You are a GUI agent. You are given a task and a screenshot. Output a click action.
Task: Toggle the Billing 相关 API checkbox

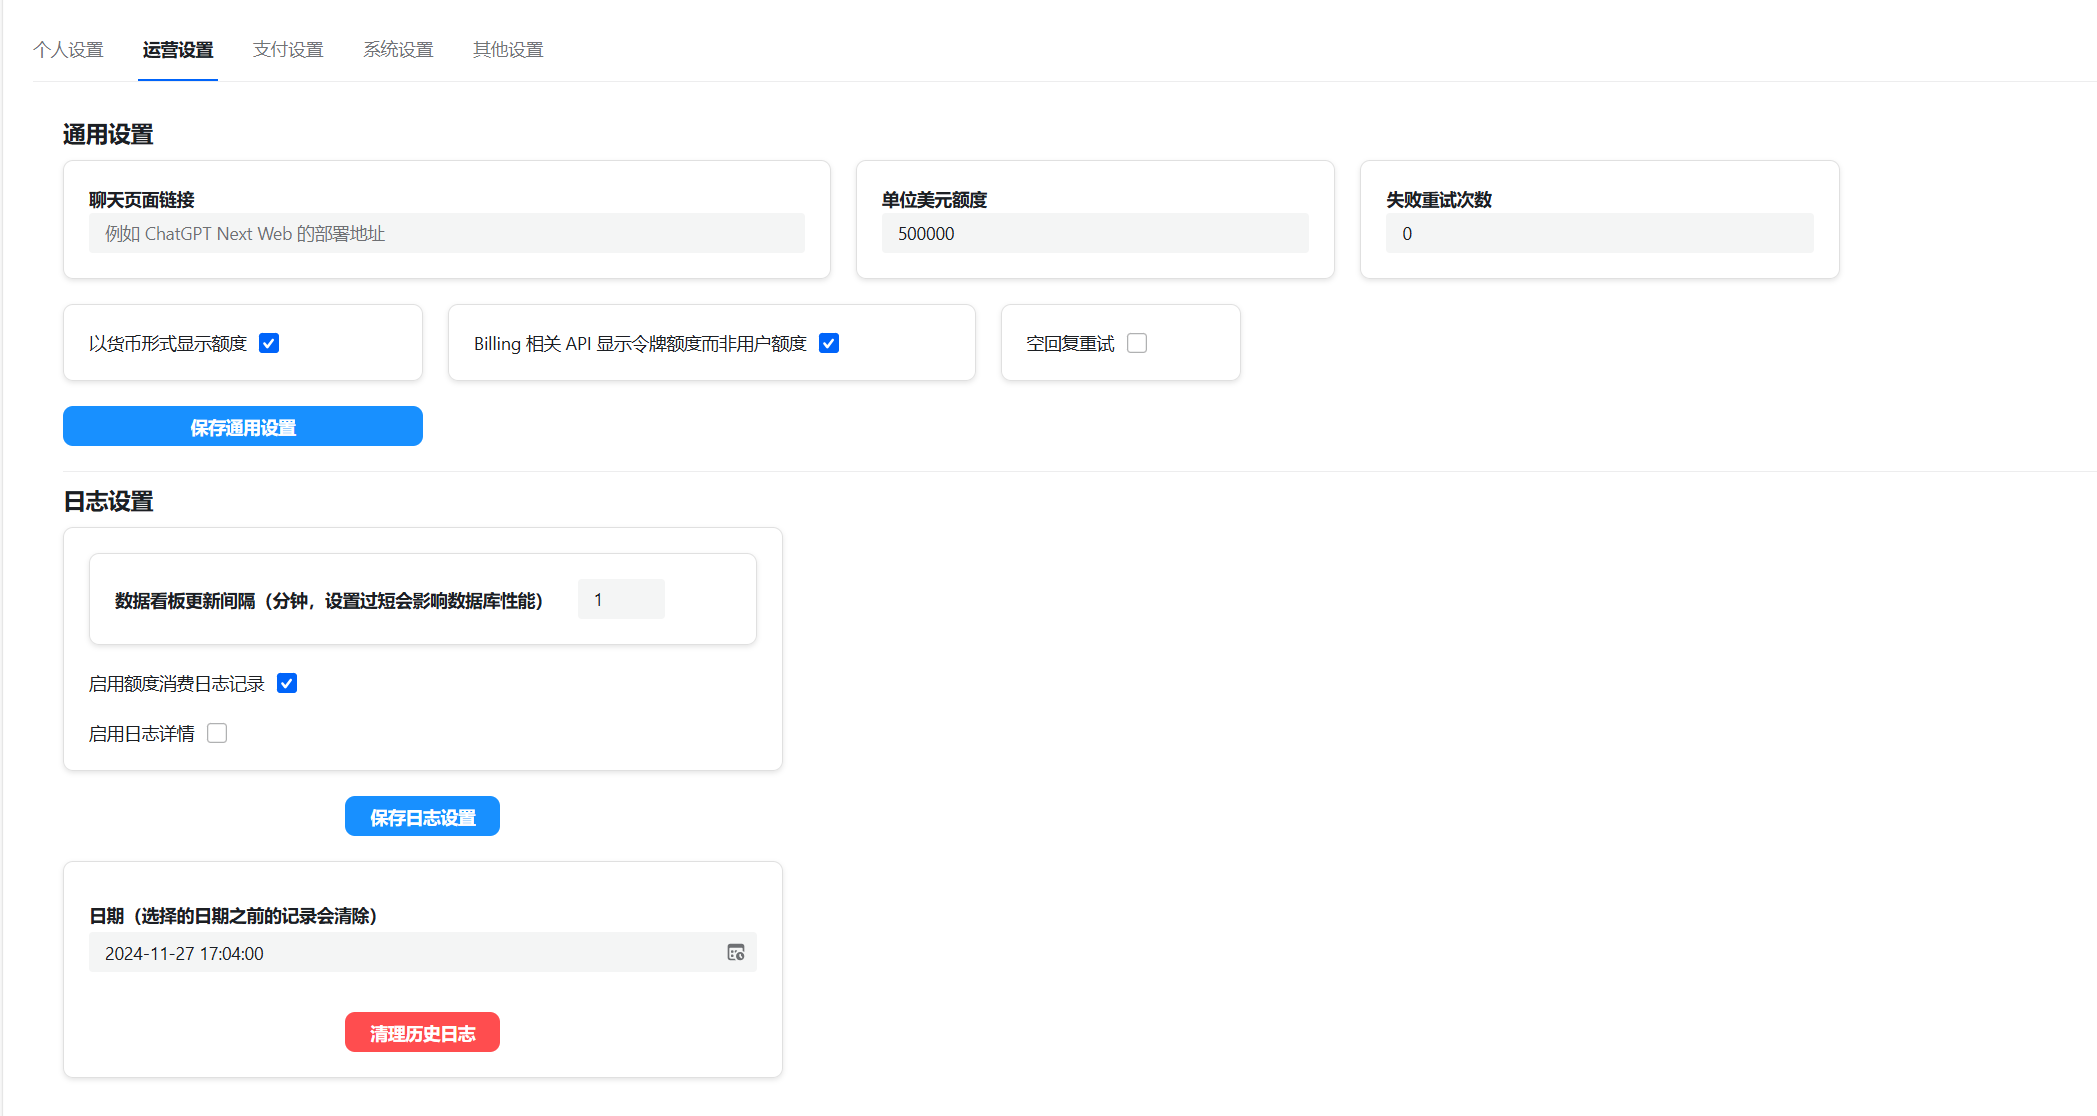coord(829,343)
